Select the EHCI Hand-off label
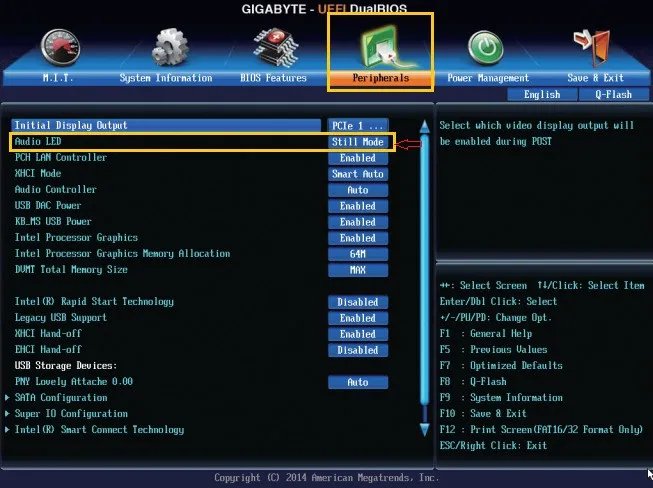653x488 pixels. pyautogui.click(x=48, y=349)
